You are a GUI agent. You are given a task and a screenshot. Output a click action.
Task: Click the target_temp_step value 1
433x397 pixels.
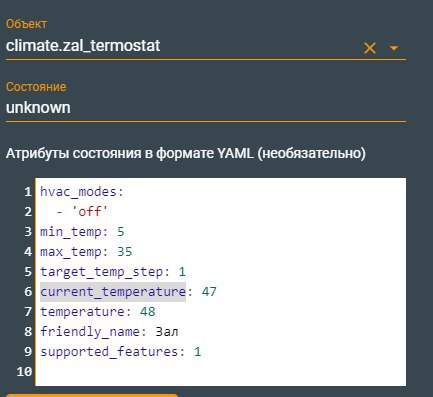click(182, 272)
